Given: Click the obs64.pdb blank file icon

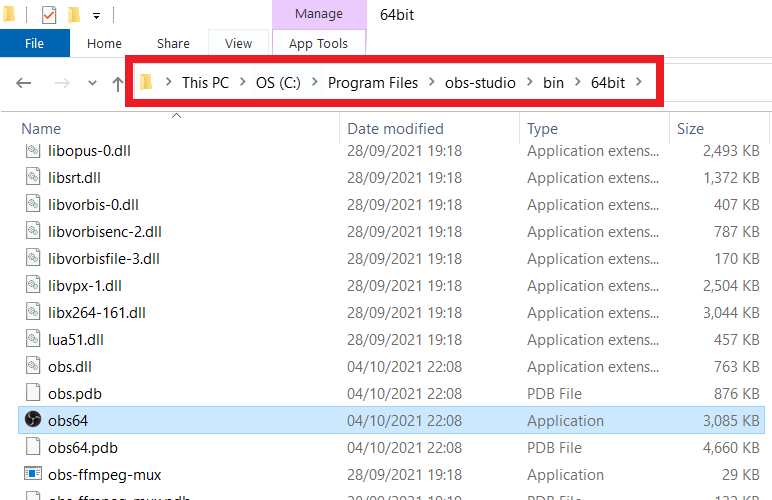Looking at the screenshot, I should click(32, 447).
